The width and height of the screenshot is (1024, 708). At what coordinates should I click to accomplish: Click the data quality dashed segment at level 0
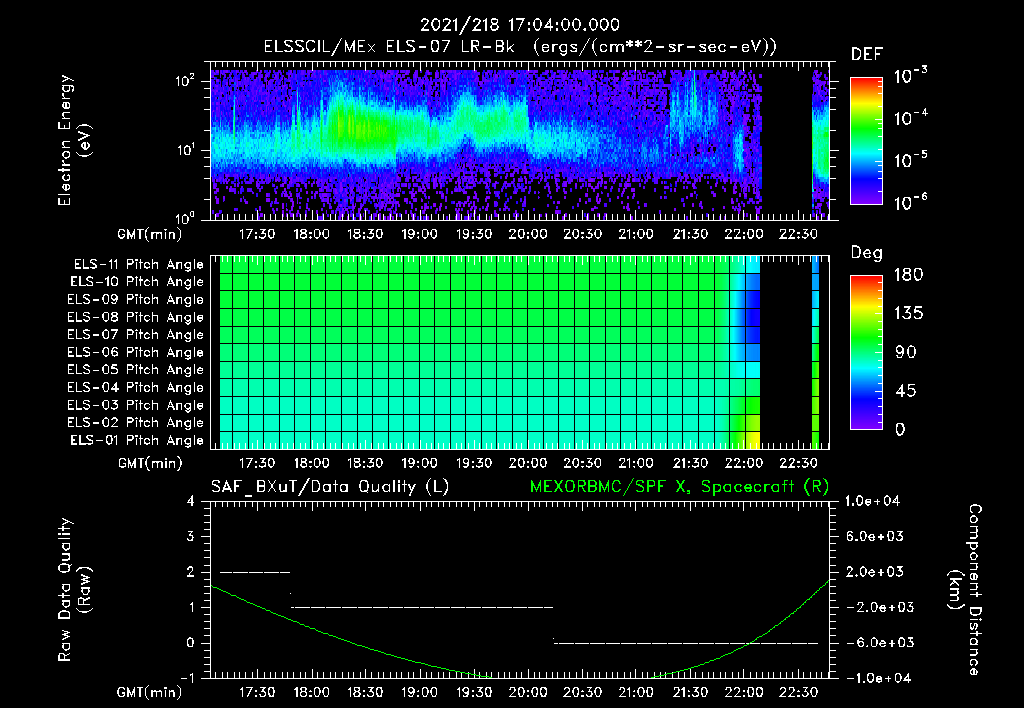[x=686, y=643]
